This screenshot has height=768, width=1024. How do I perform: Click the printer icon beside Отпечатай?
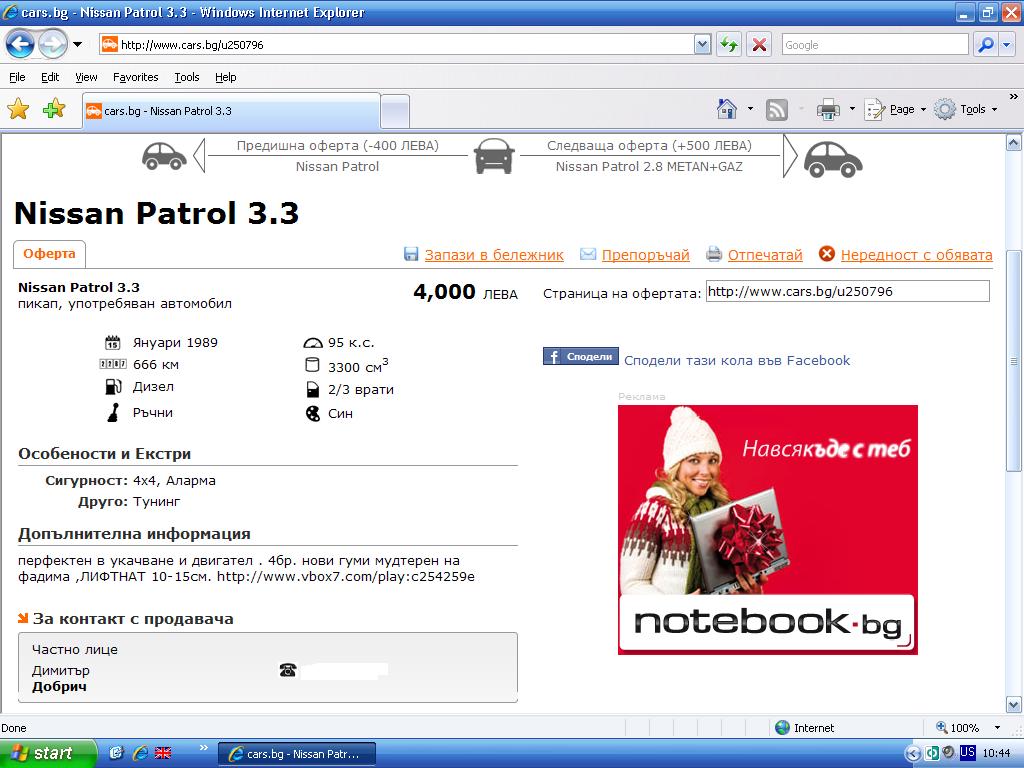(714, 254)
